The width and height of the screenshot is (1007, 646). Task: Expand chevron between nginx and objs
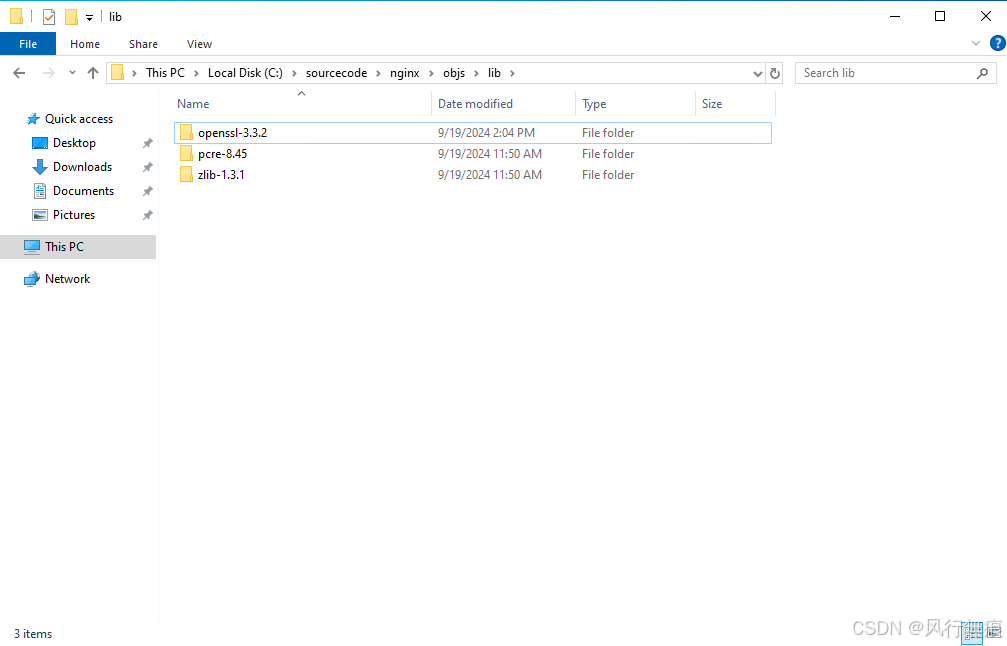[x=432, y=73]
